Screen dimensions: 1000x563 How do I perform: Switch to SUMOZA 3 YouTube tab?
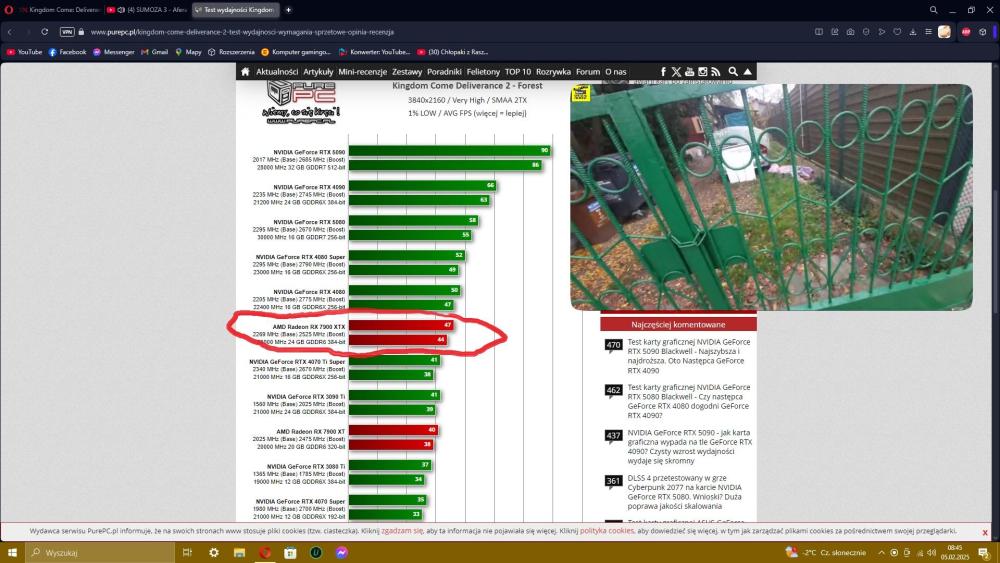pos(147,10)
